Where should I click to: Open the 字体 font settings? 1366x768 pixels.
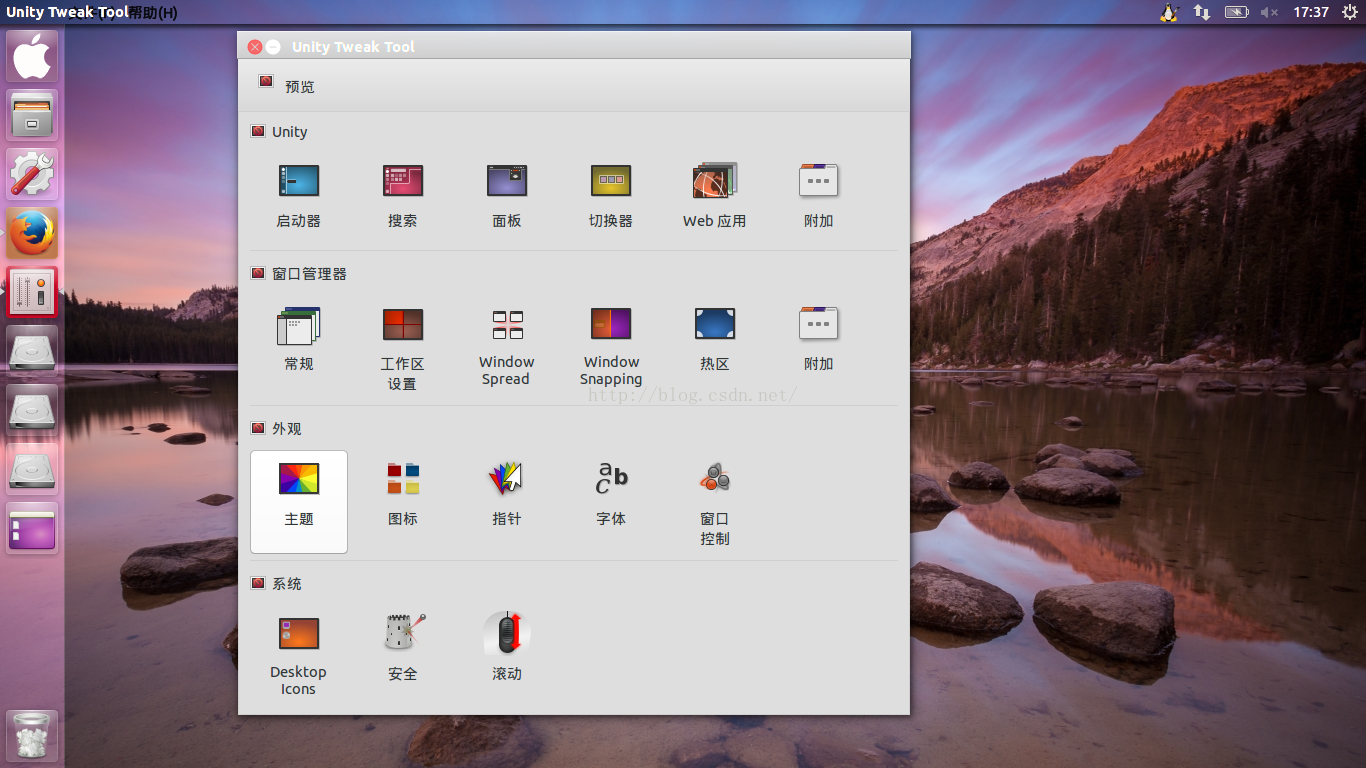[x=610, y=493]
